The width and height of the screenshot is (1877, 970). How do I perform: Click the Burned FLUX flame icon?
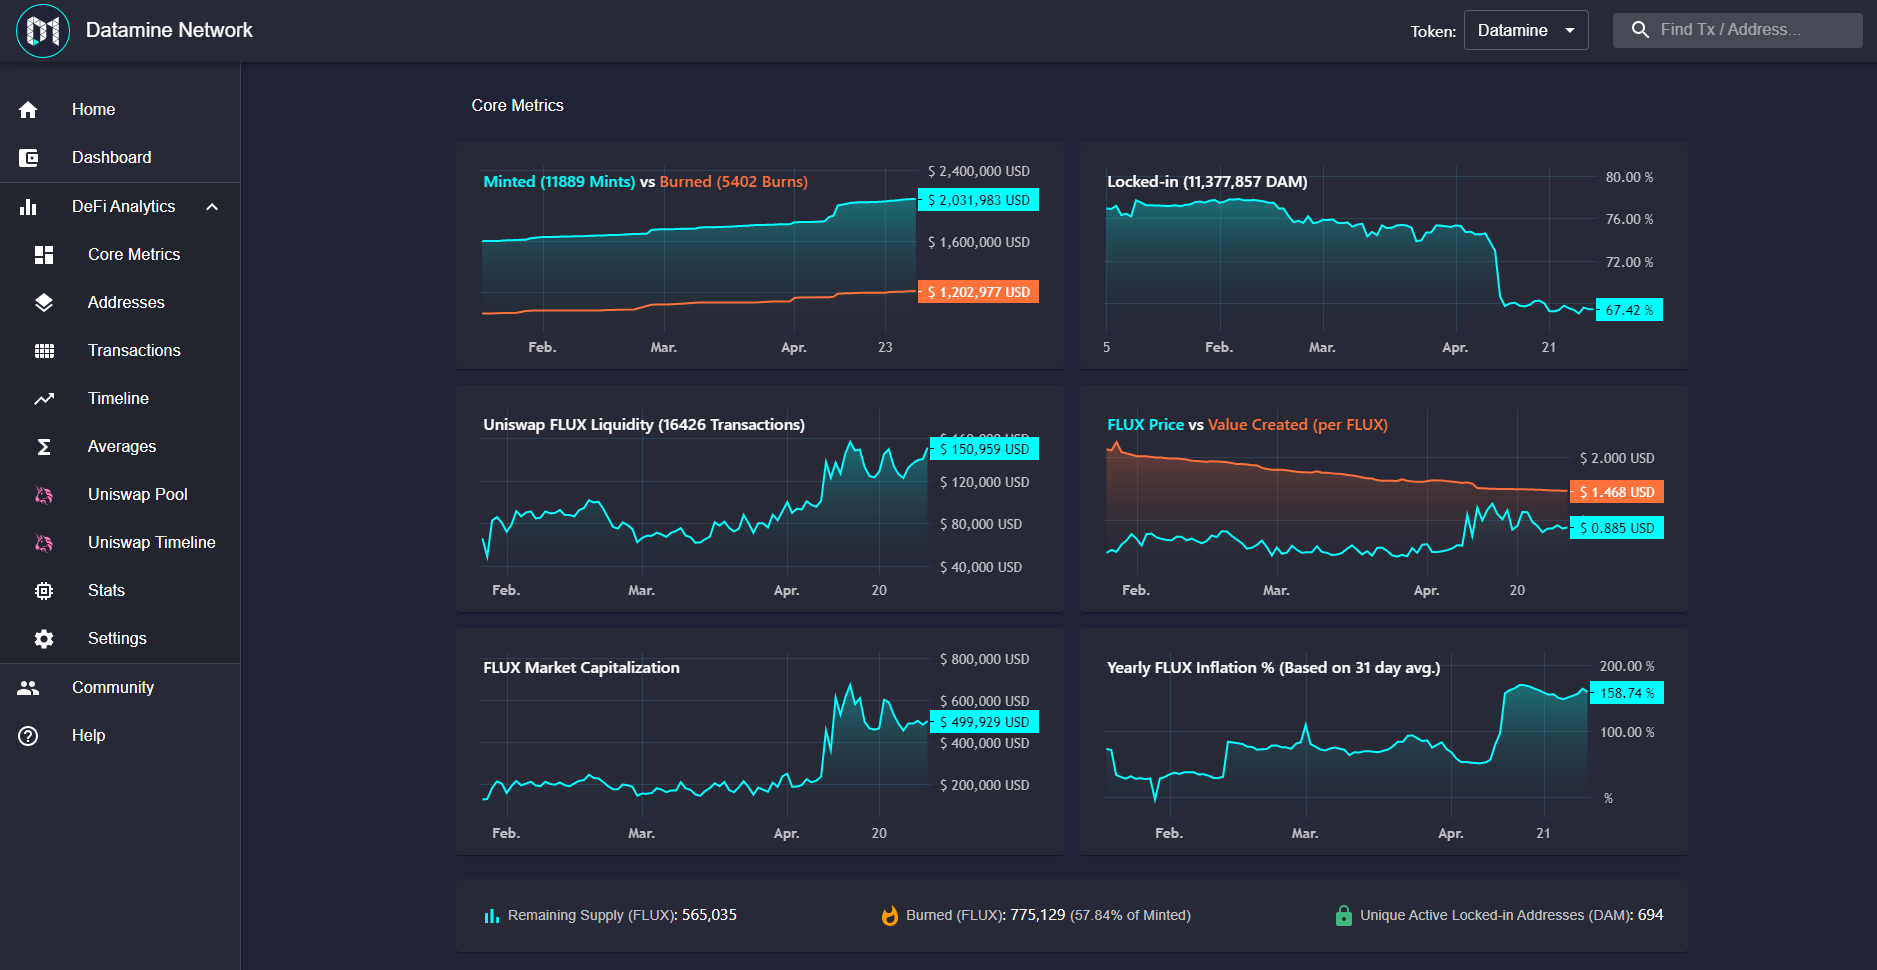point(889,915)
